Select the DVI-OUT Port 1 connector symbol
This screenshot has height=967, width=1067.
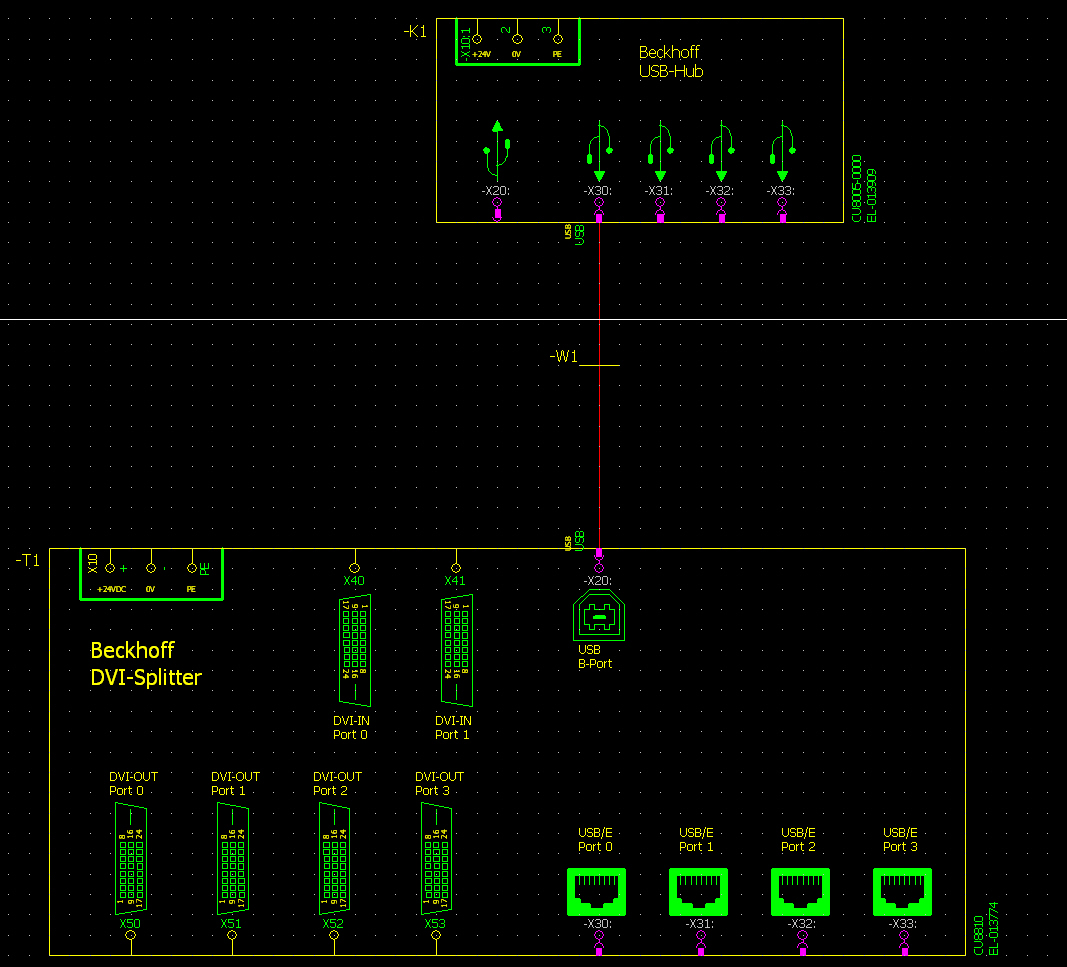[233, 859]
